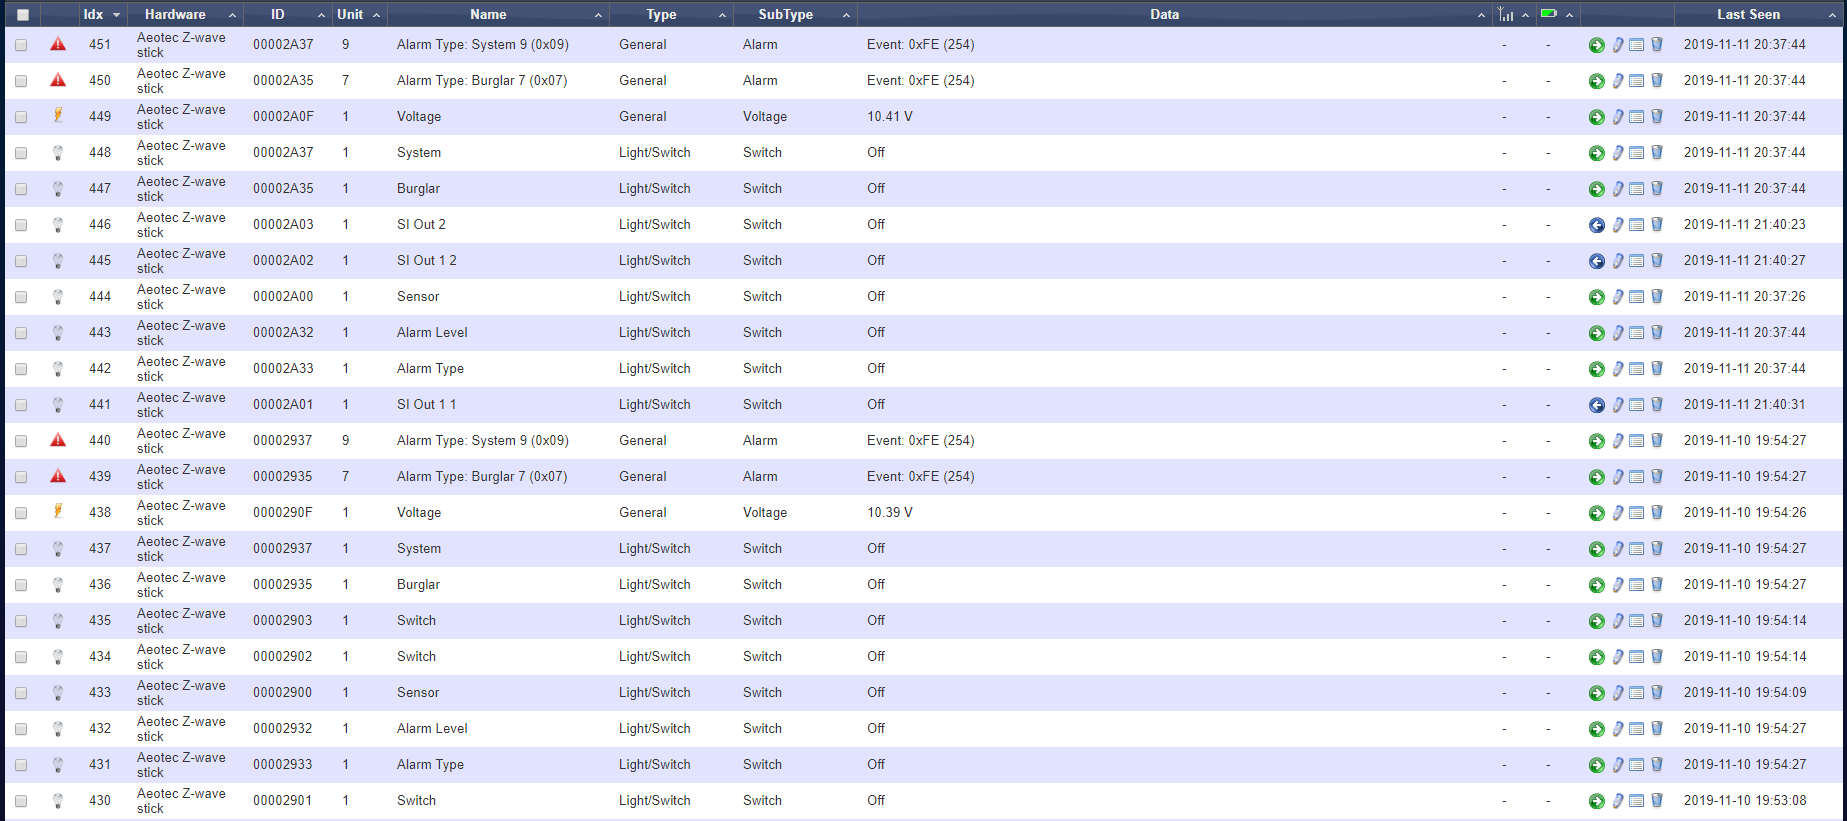Viewport: 1847px width, 821px height.
Task: Click the blue back arrow for SI Out 2
Action: 1596,225
